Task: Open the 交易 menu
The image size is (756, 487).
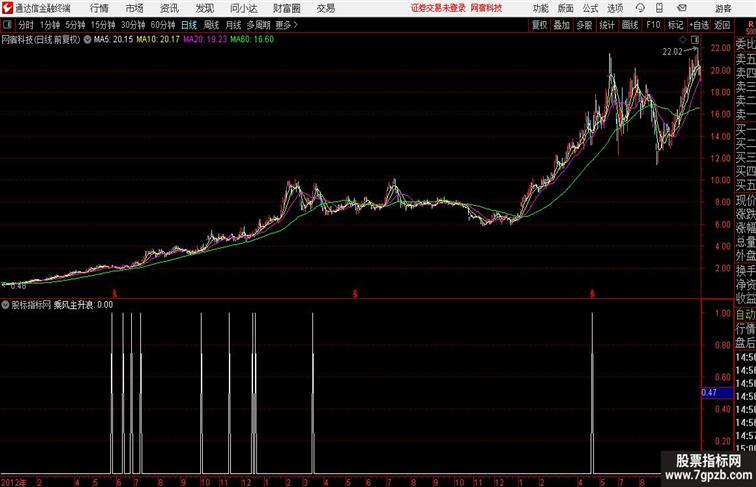Action: (325, 8)
